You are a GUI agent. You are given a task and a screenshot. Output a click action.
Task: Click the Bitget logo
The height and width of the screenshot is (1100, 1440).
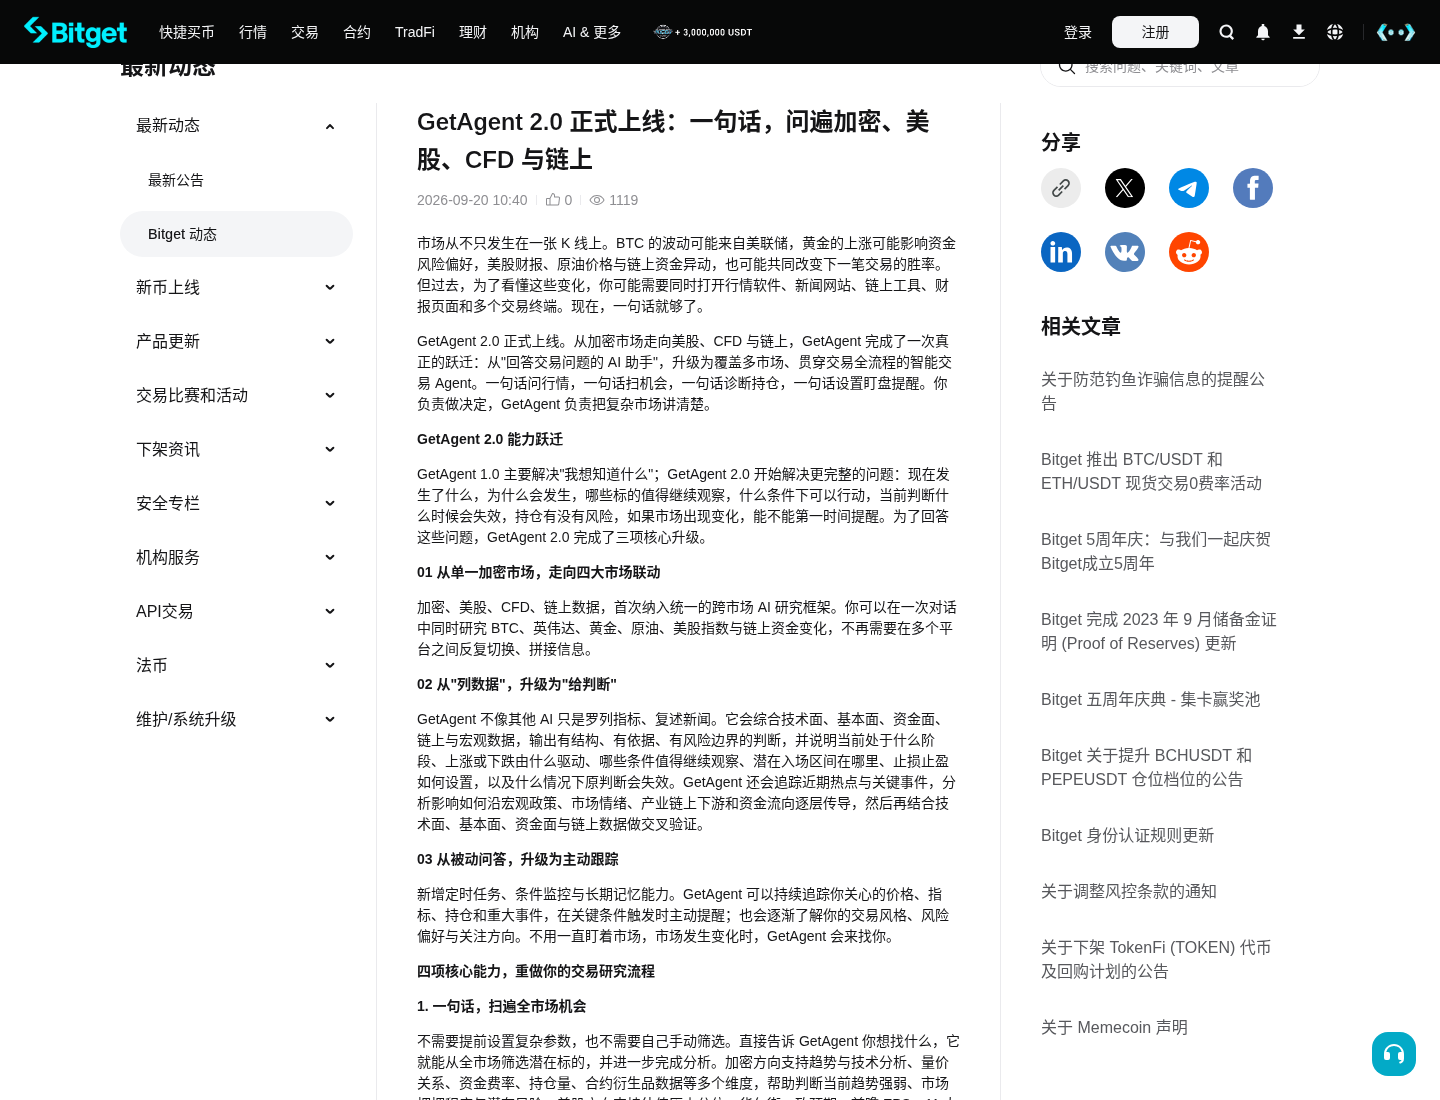(x=76, y=32)
